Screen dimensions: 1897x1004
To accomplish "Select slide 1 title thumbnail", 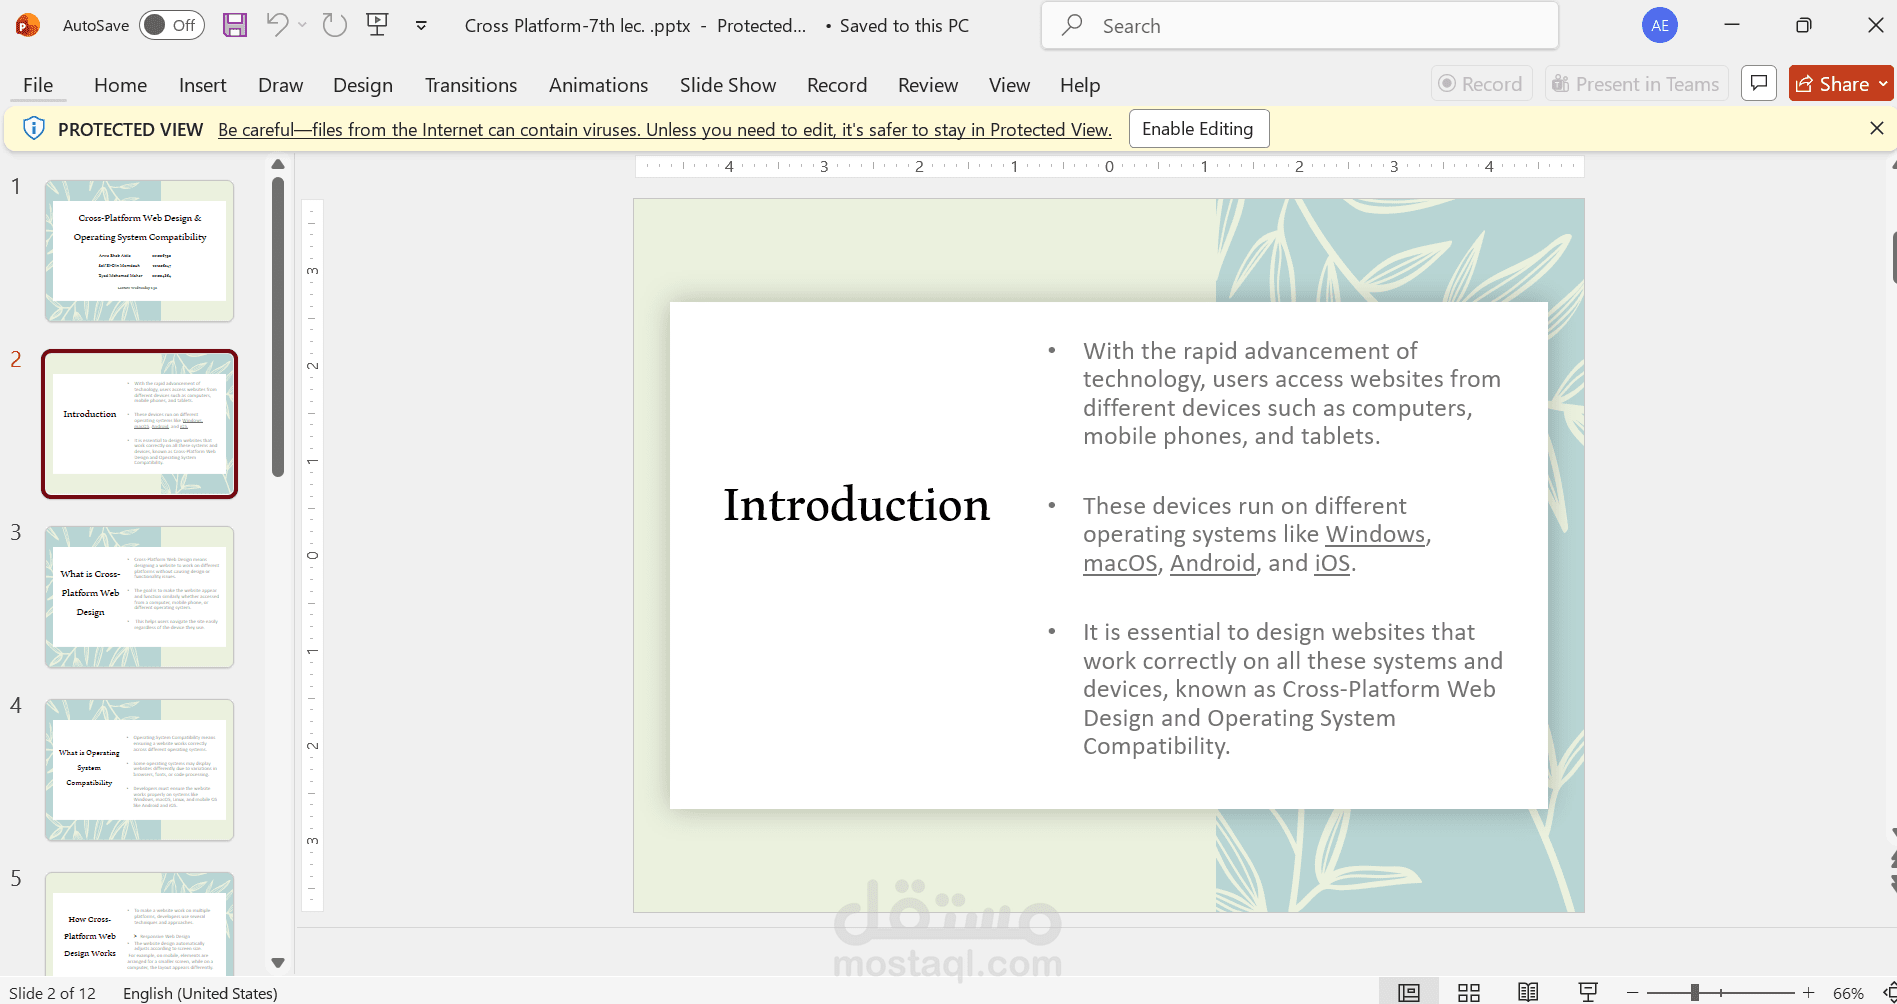I will 139,251.
